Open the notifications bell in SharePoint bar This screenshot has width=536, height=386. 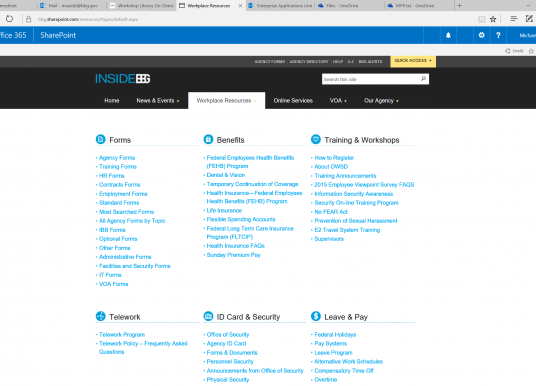(448, 35)
